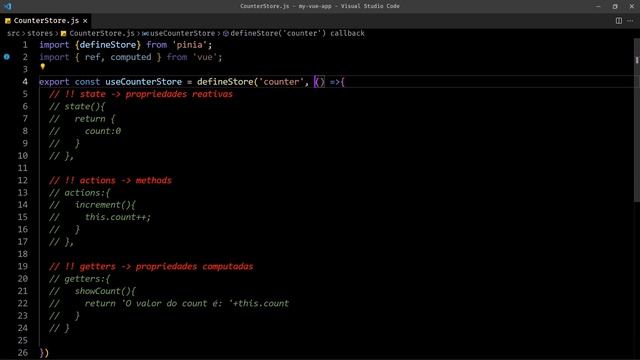The image size is (640, 360).
Task: Click the function symbol icon before defineStore
Action: pos(226,33)
